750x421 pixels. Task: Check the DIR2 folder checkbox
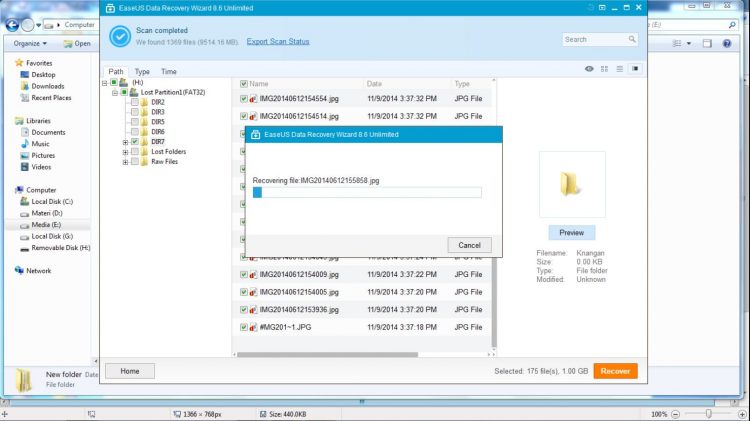[x=135, y=102]
